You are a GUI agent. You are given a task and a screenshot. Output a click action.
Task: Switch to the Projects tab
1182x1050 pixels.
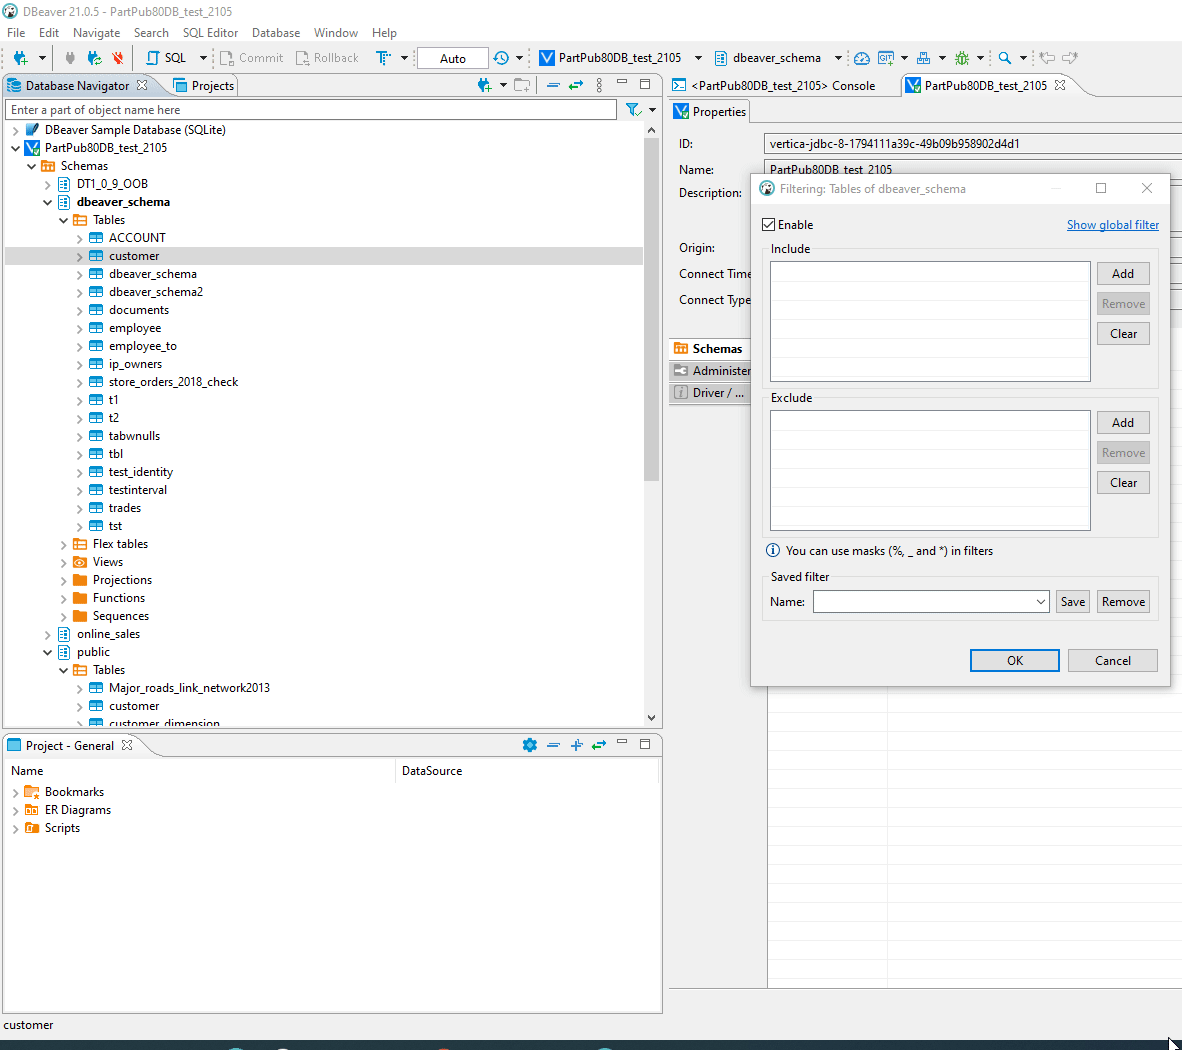click(x=203, y=85)
